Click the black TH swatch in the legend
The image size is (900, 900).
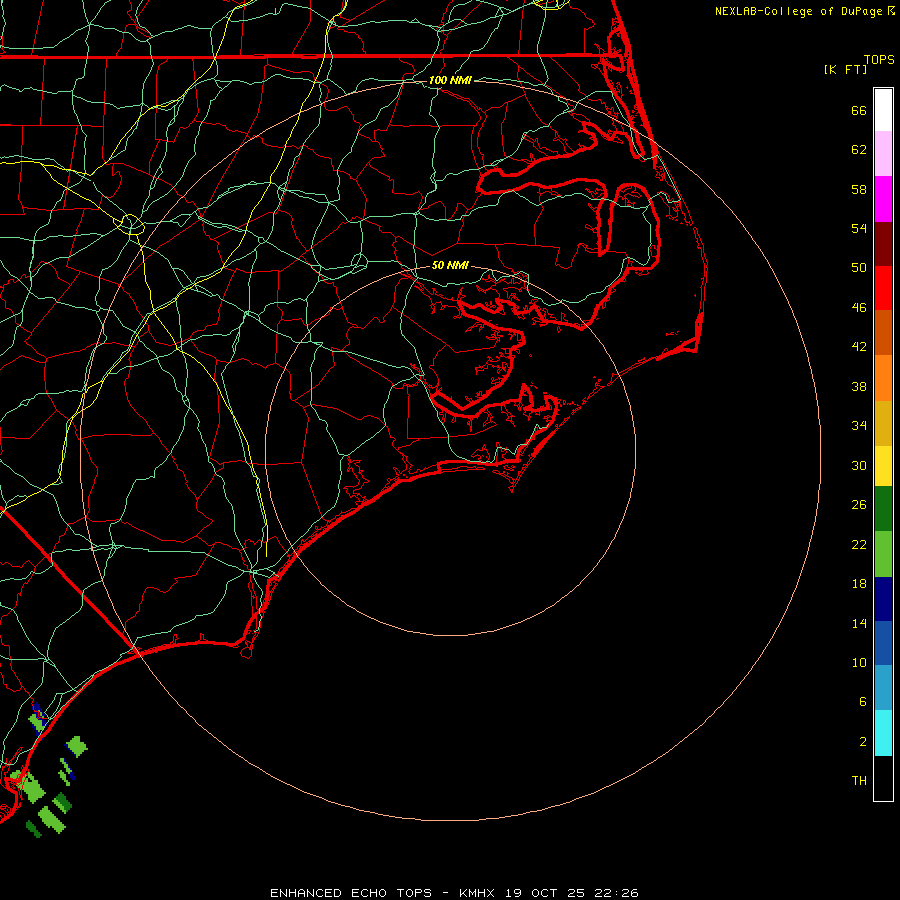(x=883, y=778)
